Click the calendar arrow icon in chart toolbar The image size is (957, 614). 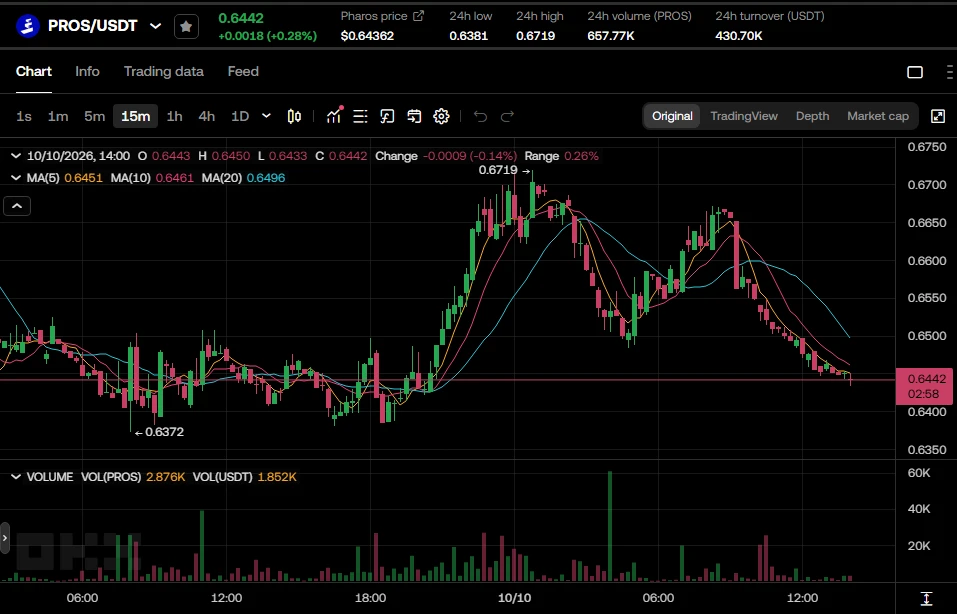pyautogui.click(x=414, y=116)
